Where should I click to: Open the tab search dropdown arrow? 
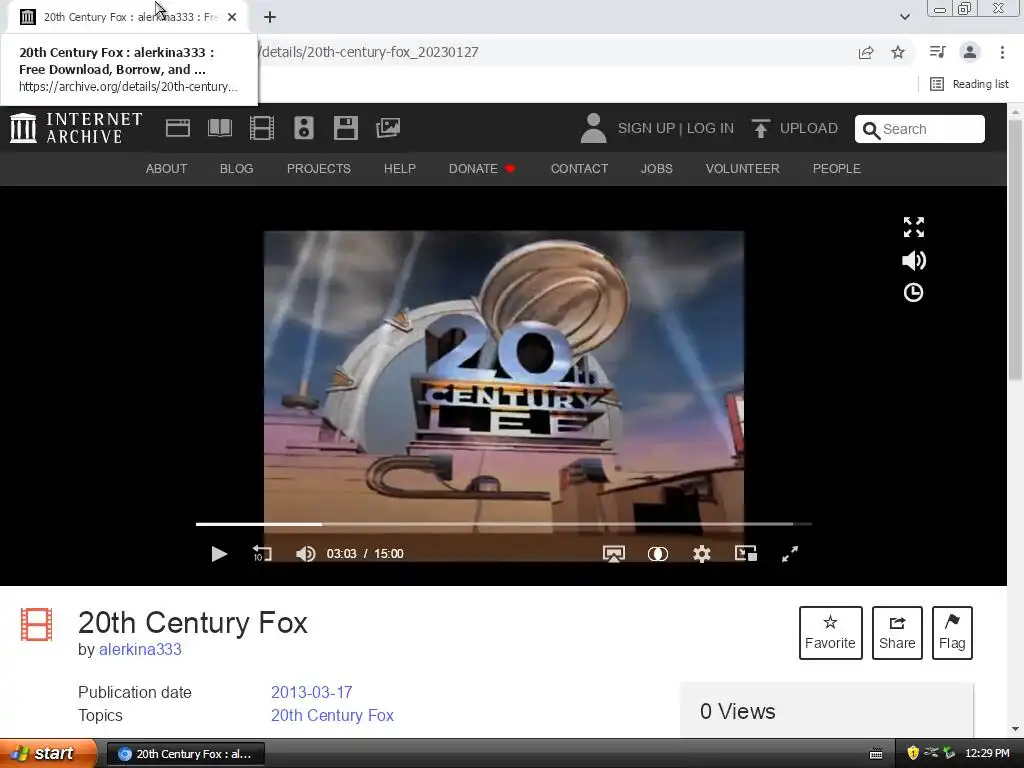(x=904, y=17)
